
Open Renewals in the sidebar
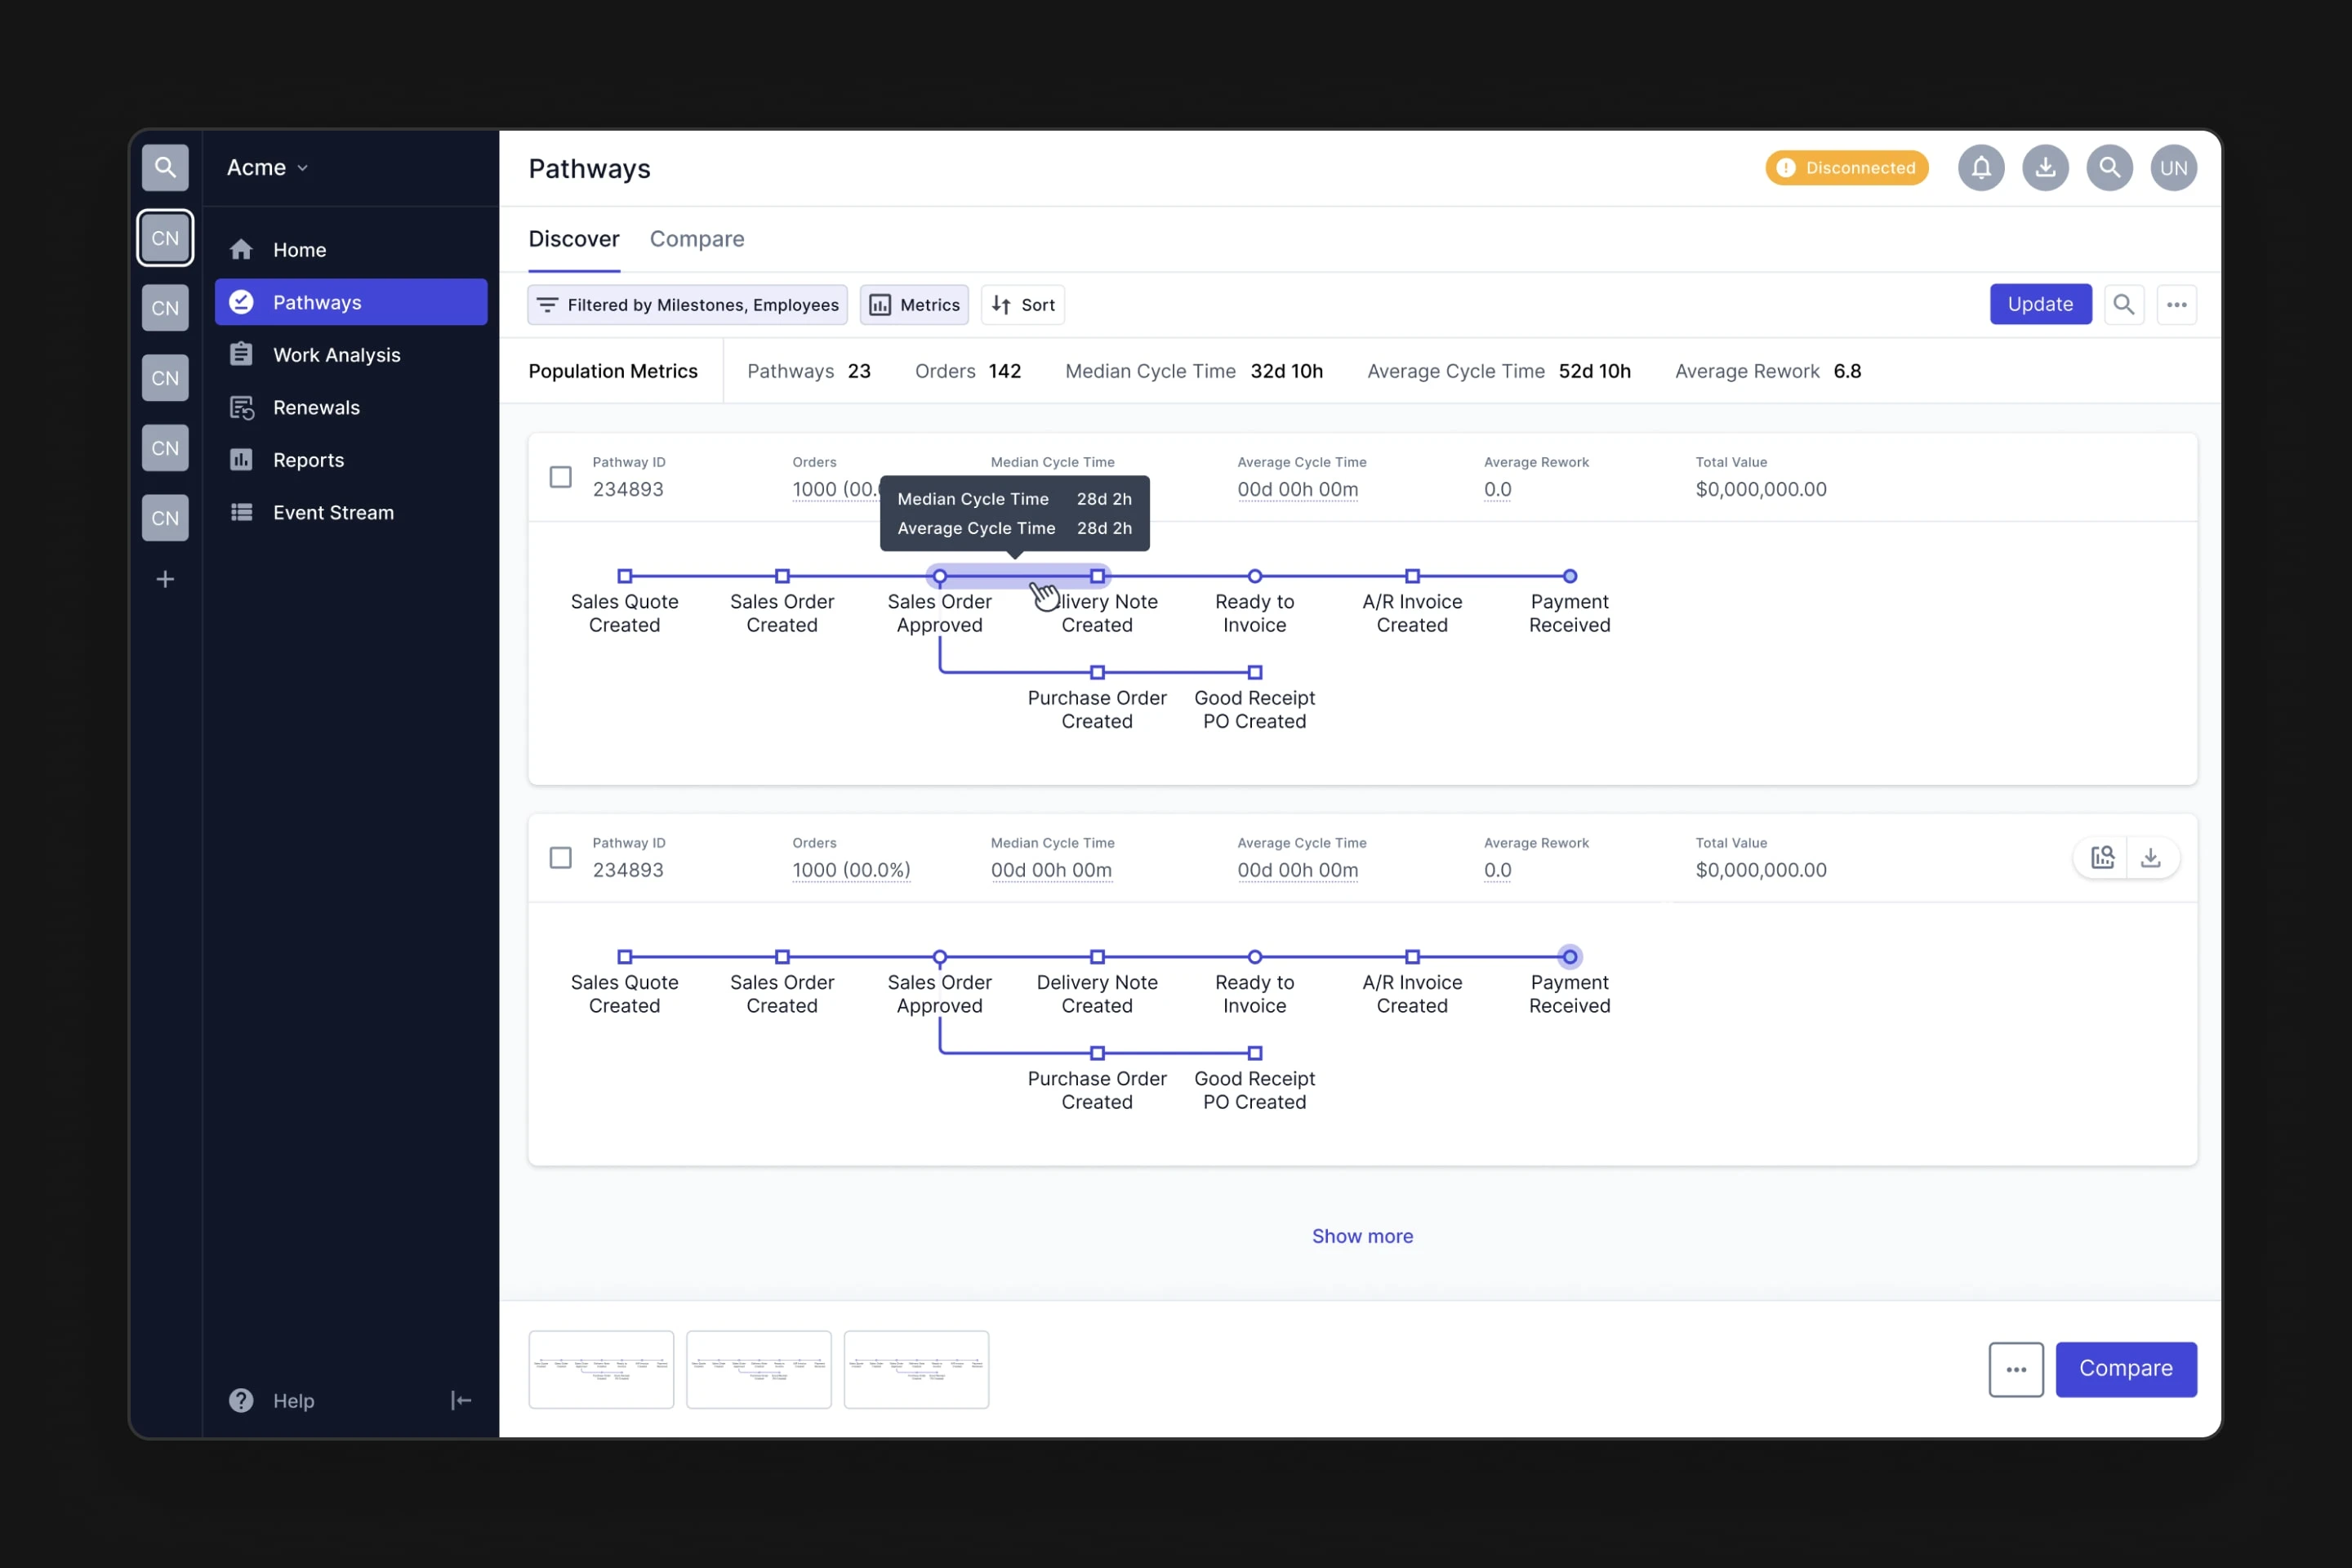350,407
